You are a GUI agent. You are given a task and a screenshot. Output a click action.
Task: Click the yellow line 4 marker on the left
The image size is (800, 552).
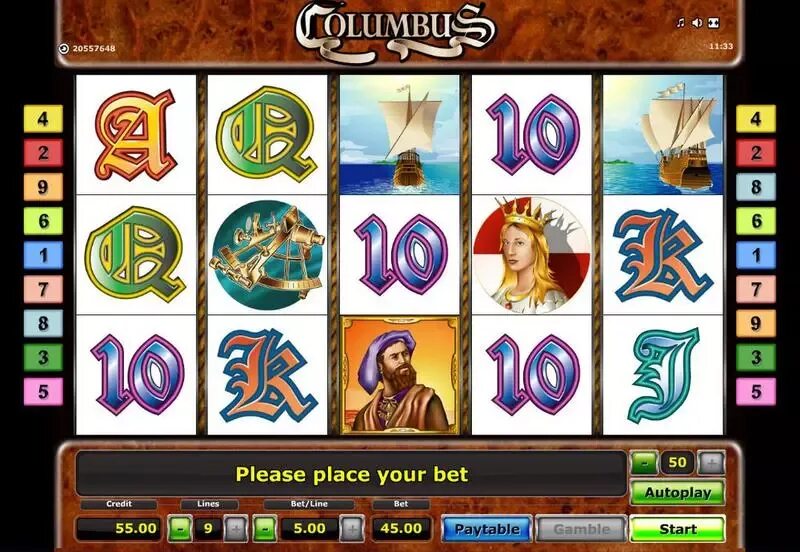[x=43, y=119]
